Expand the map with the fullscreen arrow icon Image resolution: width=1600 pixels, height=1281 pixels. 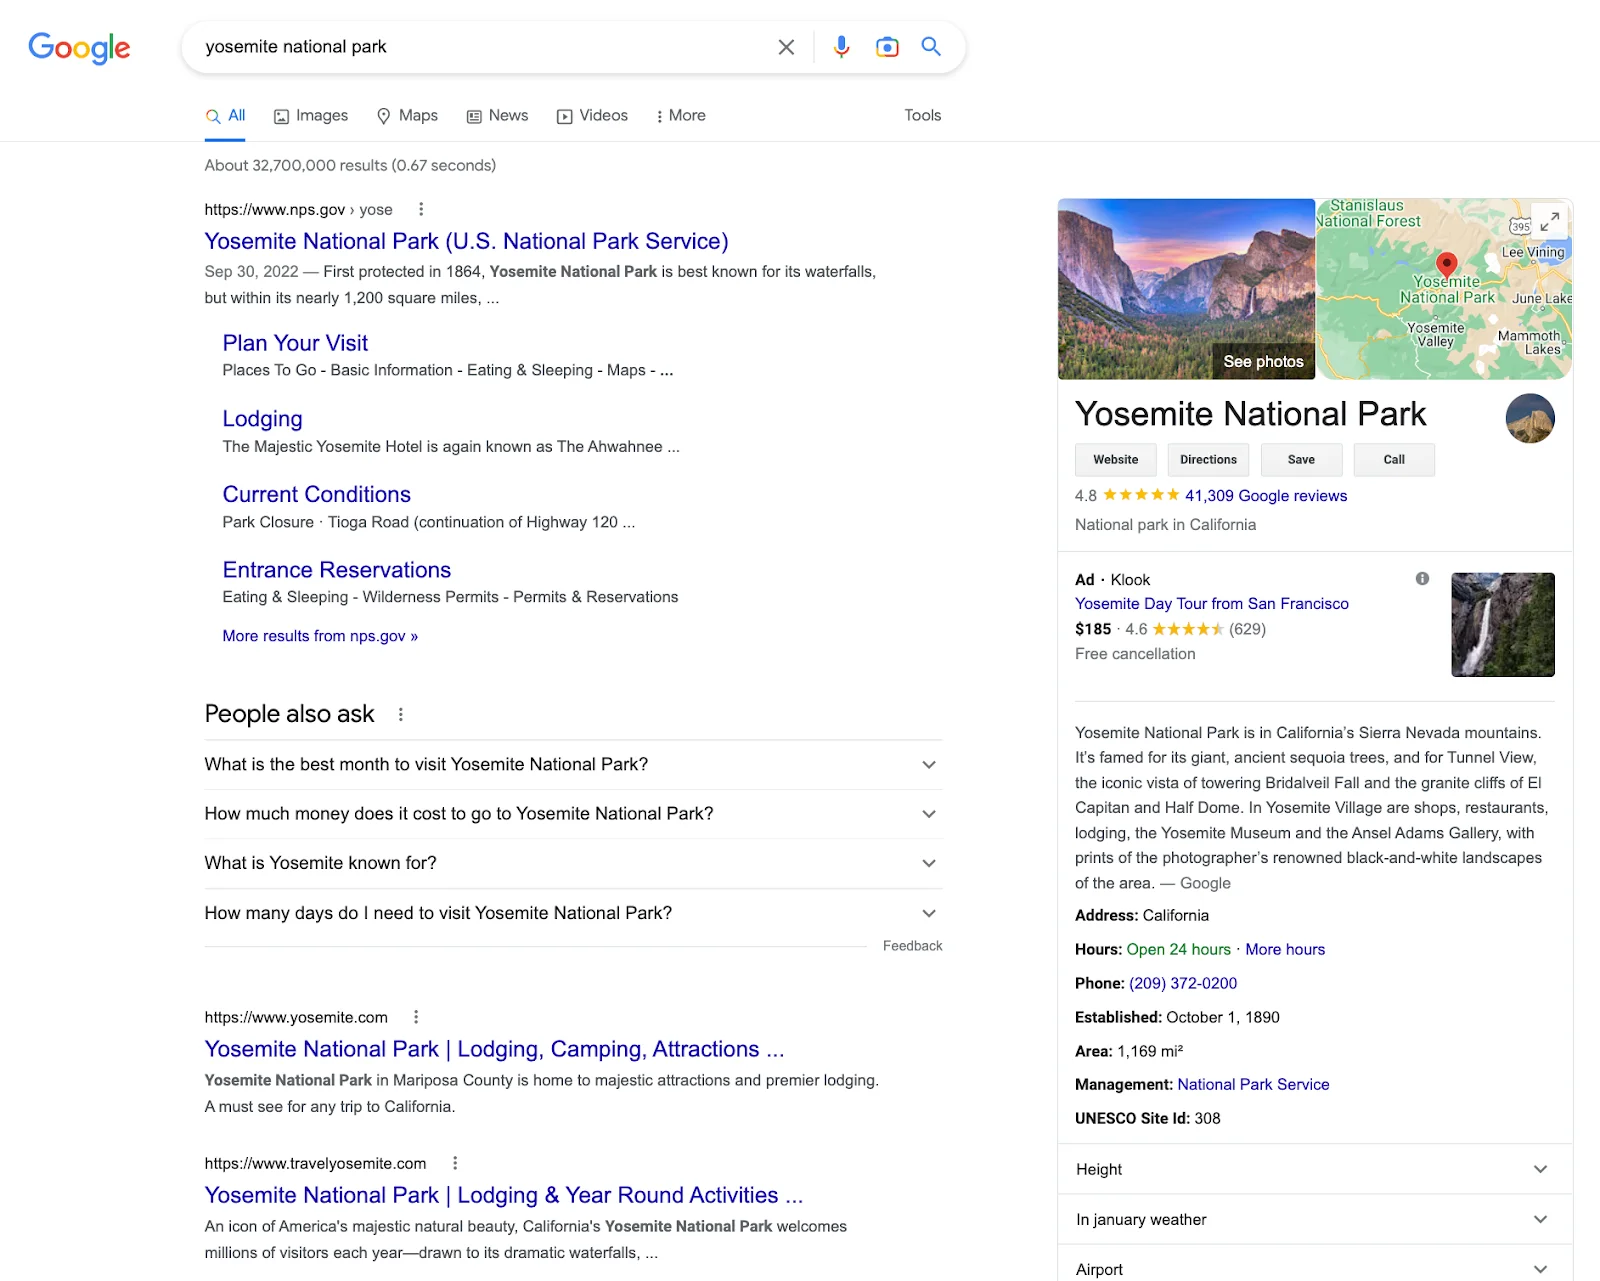pos(1550,221)
